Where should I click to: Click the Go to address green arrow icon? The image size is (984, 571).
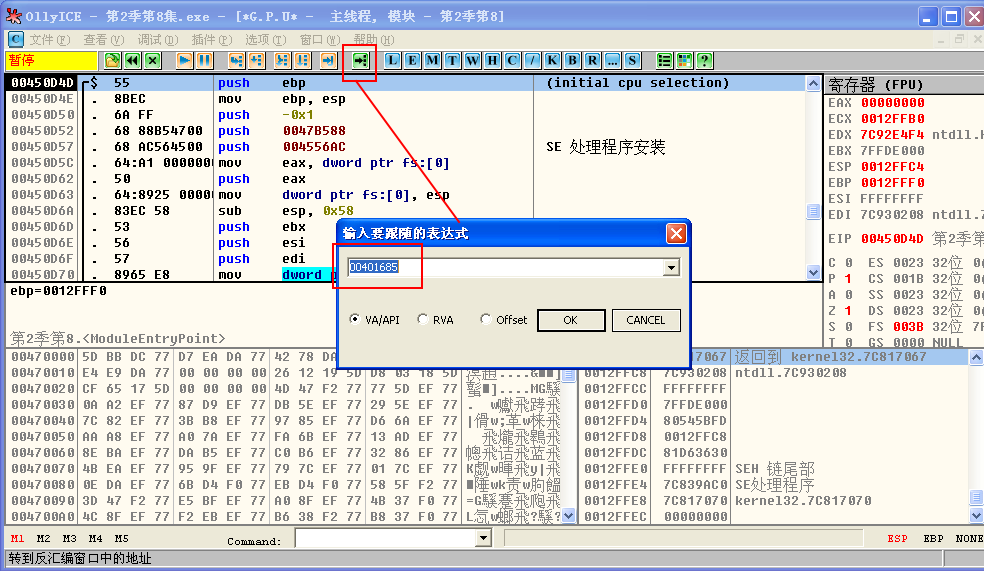[x=360, y=61]
